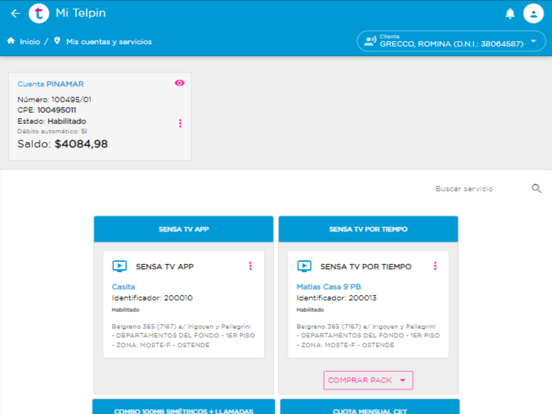Focus the Buscar servicio search field
Viewport: 552px width, 414px height.
[x=479, y=189]
